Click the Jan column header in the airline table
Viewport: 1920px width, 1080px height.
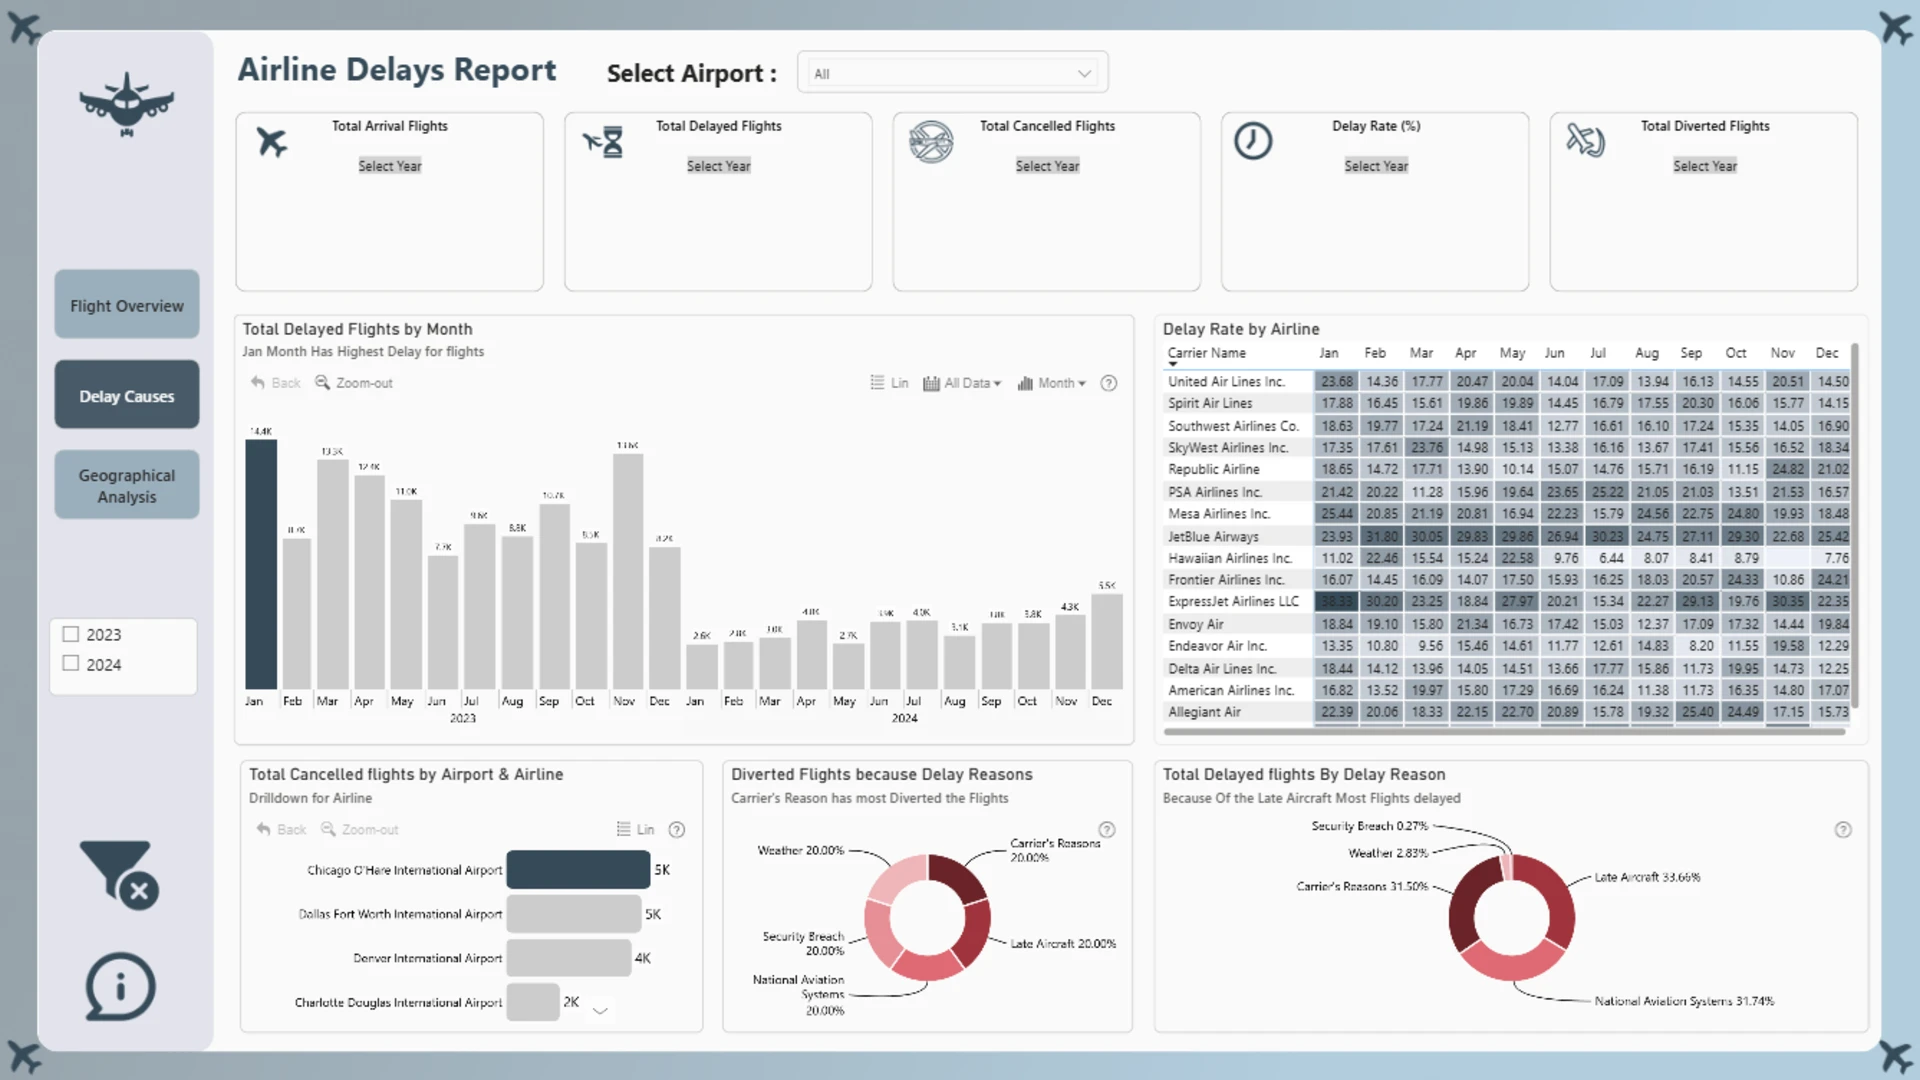tap(1328, 353)
